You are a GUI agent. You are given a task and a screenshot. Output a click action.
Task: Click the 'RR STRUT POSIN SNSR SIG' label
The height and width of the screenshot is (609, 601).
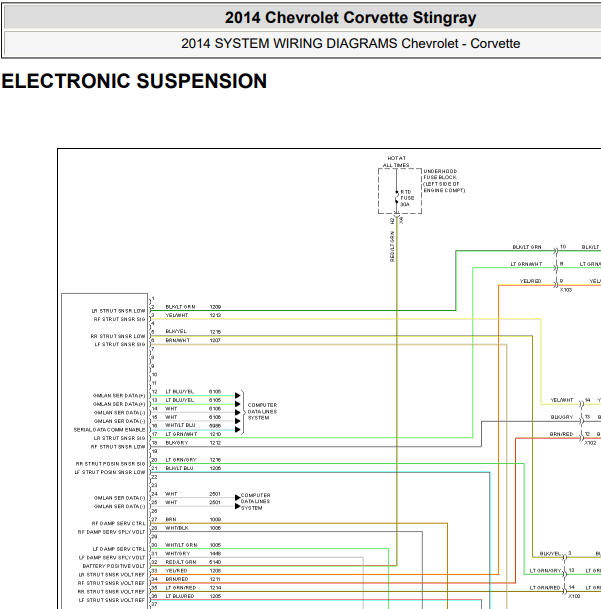tap(111, 464)
